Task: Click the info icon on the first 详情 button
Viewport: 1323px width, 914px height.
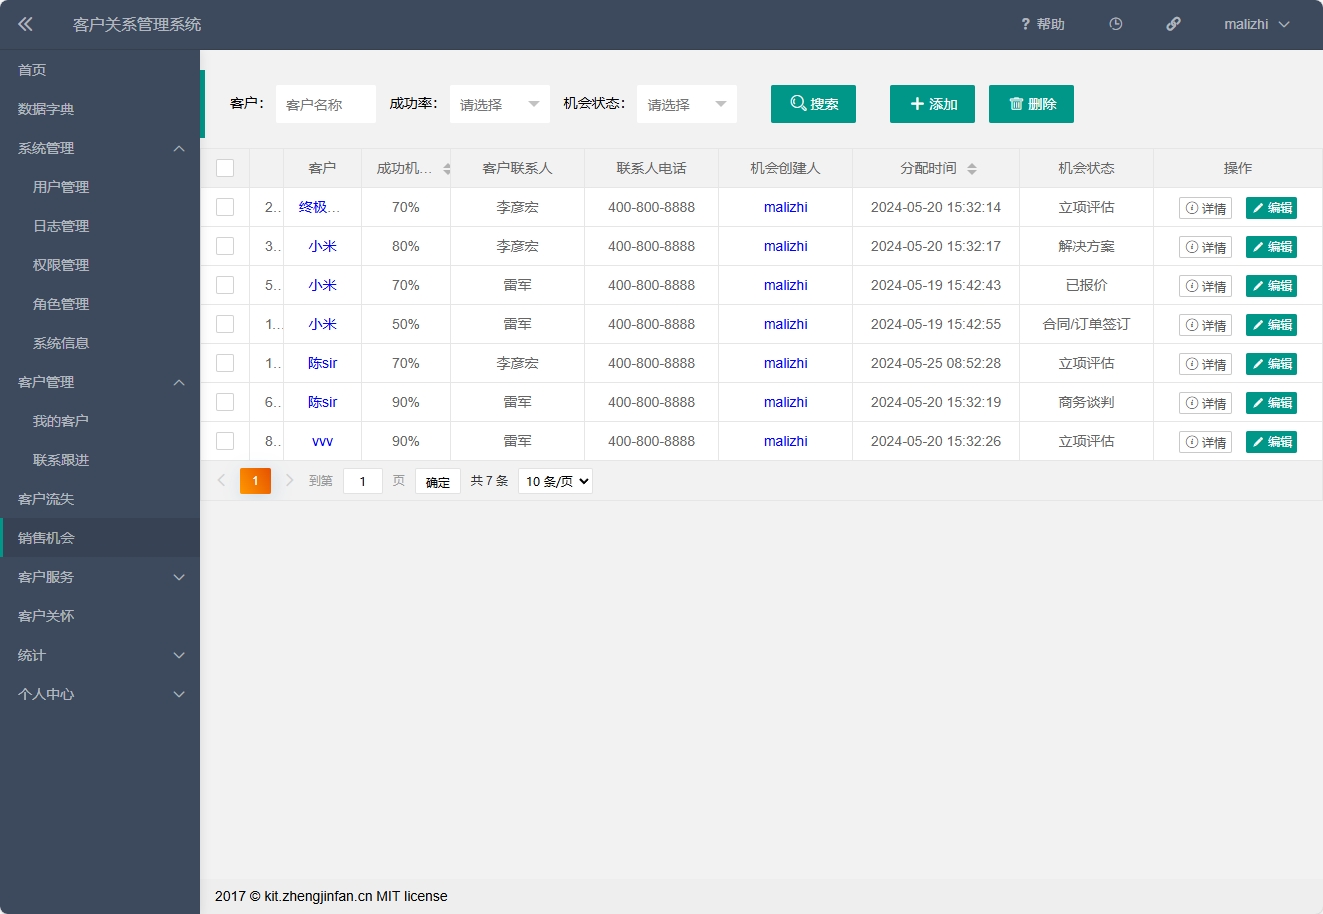Action: pyautogui.click(x=1190, y=207)
